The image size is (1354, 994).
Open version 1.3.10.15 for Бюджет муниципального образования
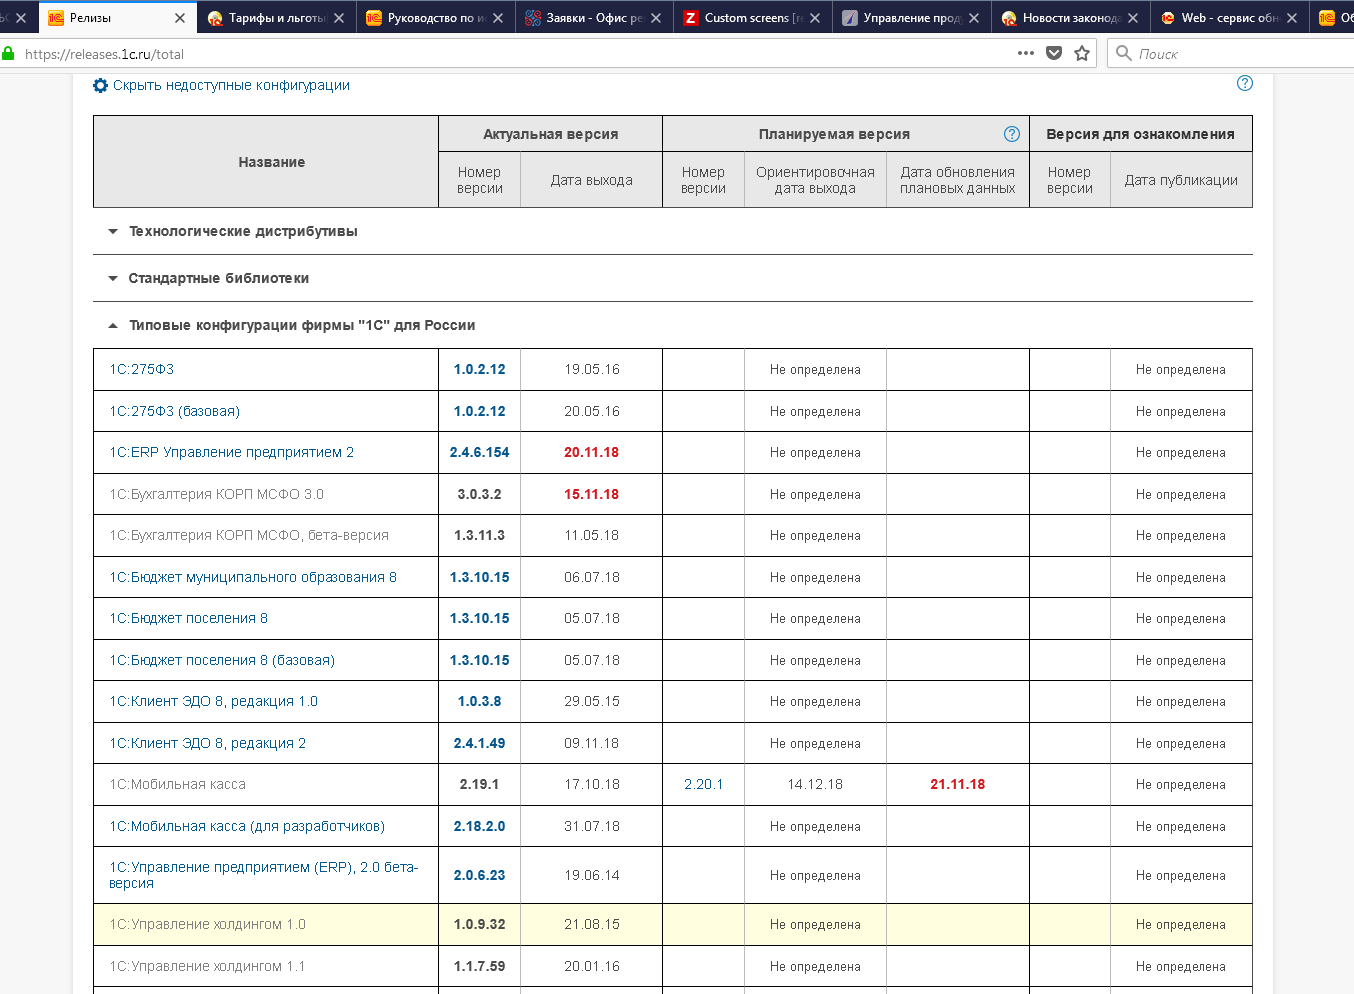click(480, 577)
